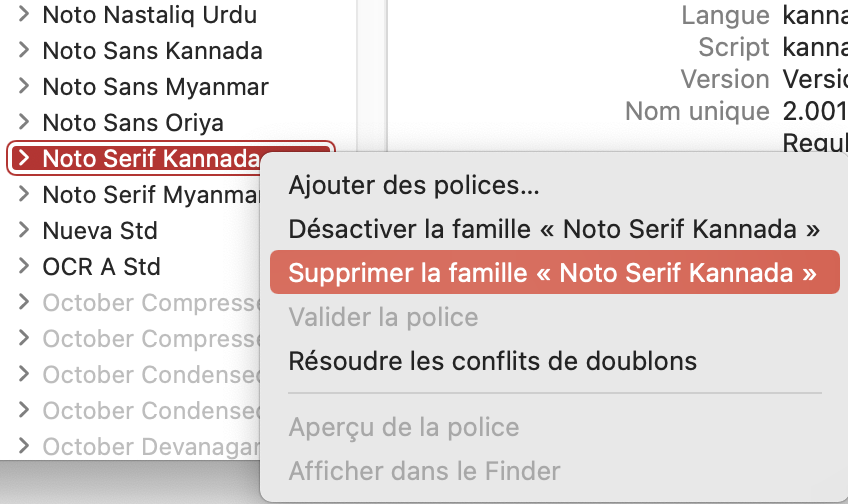Expand the selected Noto Serif Kannada family

24,159
